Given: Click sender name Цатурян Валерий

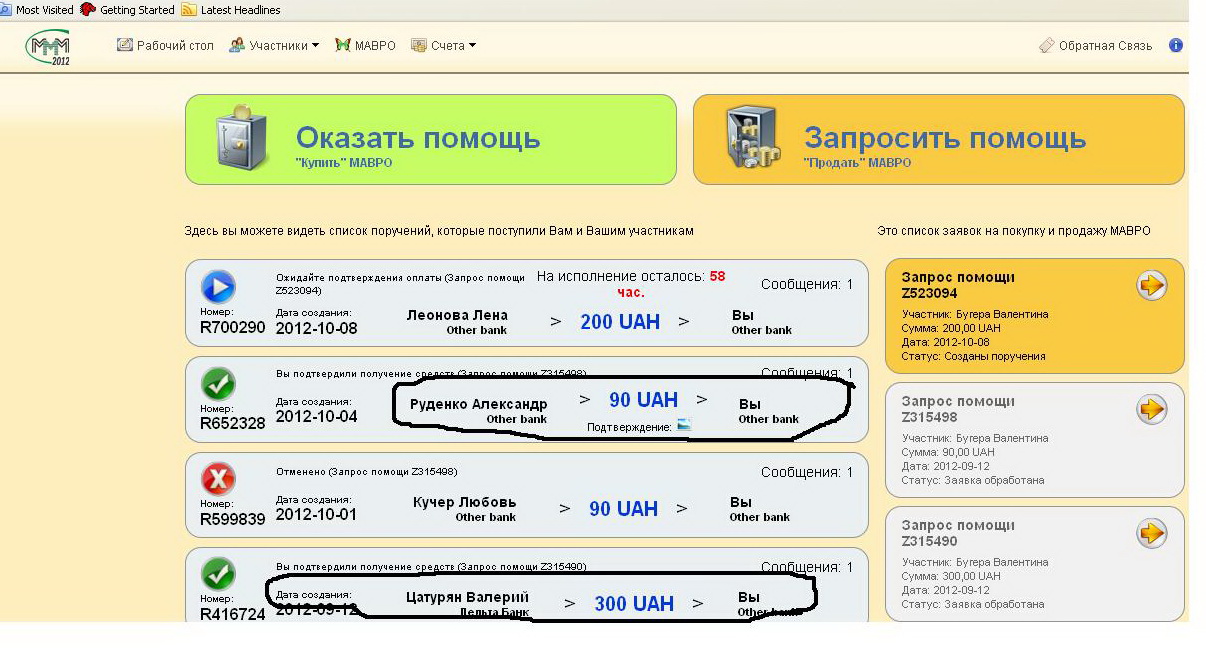Looking at the screenshot, I should click(467, 597).
